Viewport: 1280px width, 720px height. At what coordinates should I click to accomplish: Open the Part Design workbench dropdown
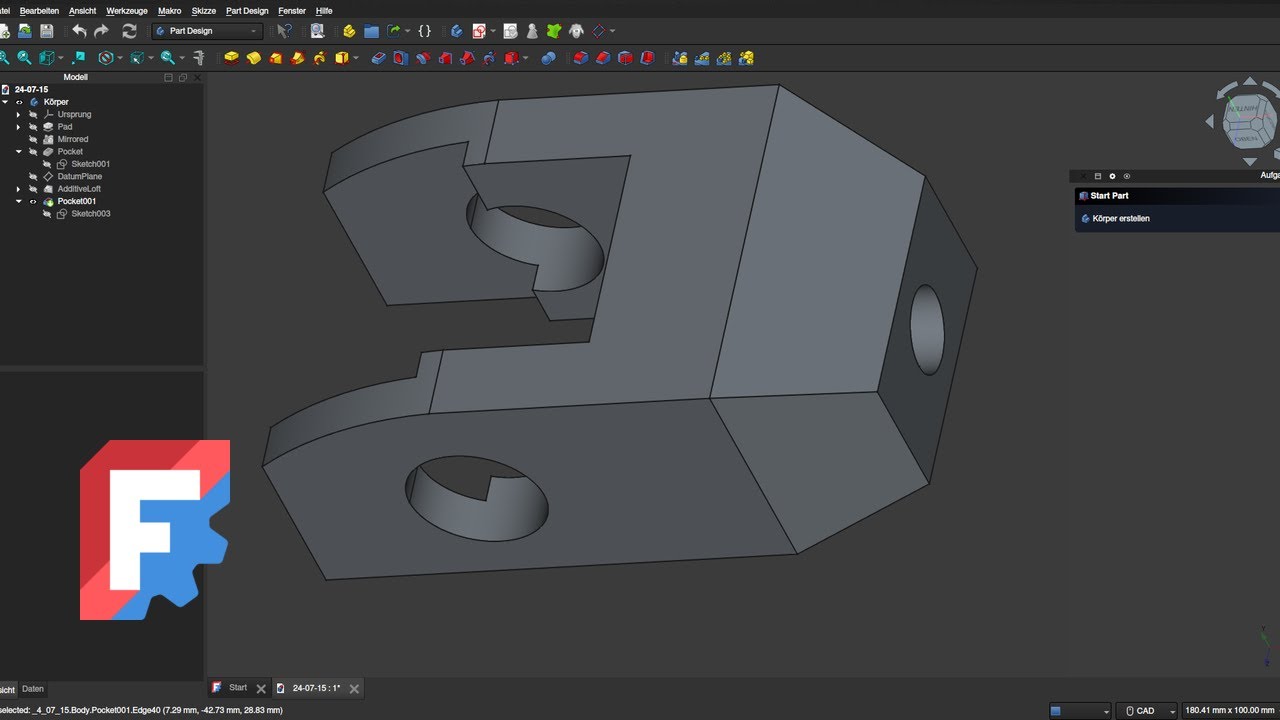coord(207,31)
